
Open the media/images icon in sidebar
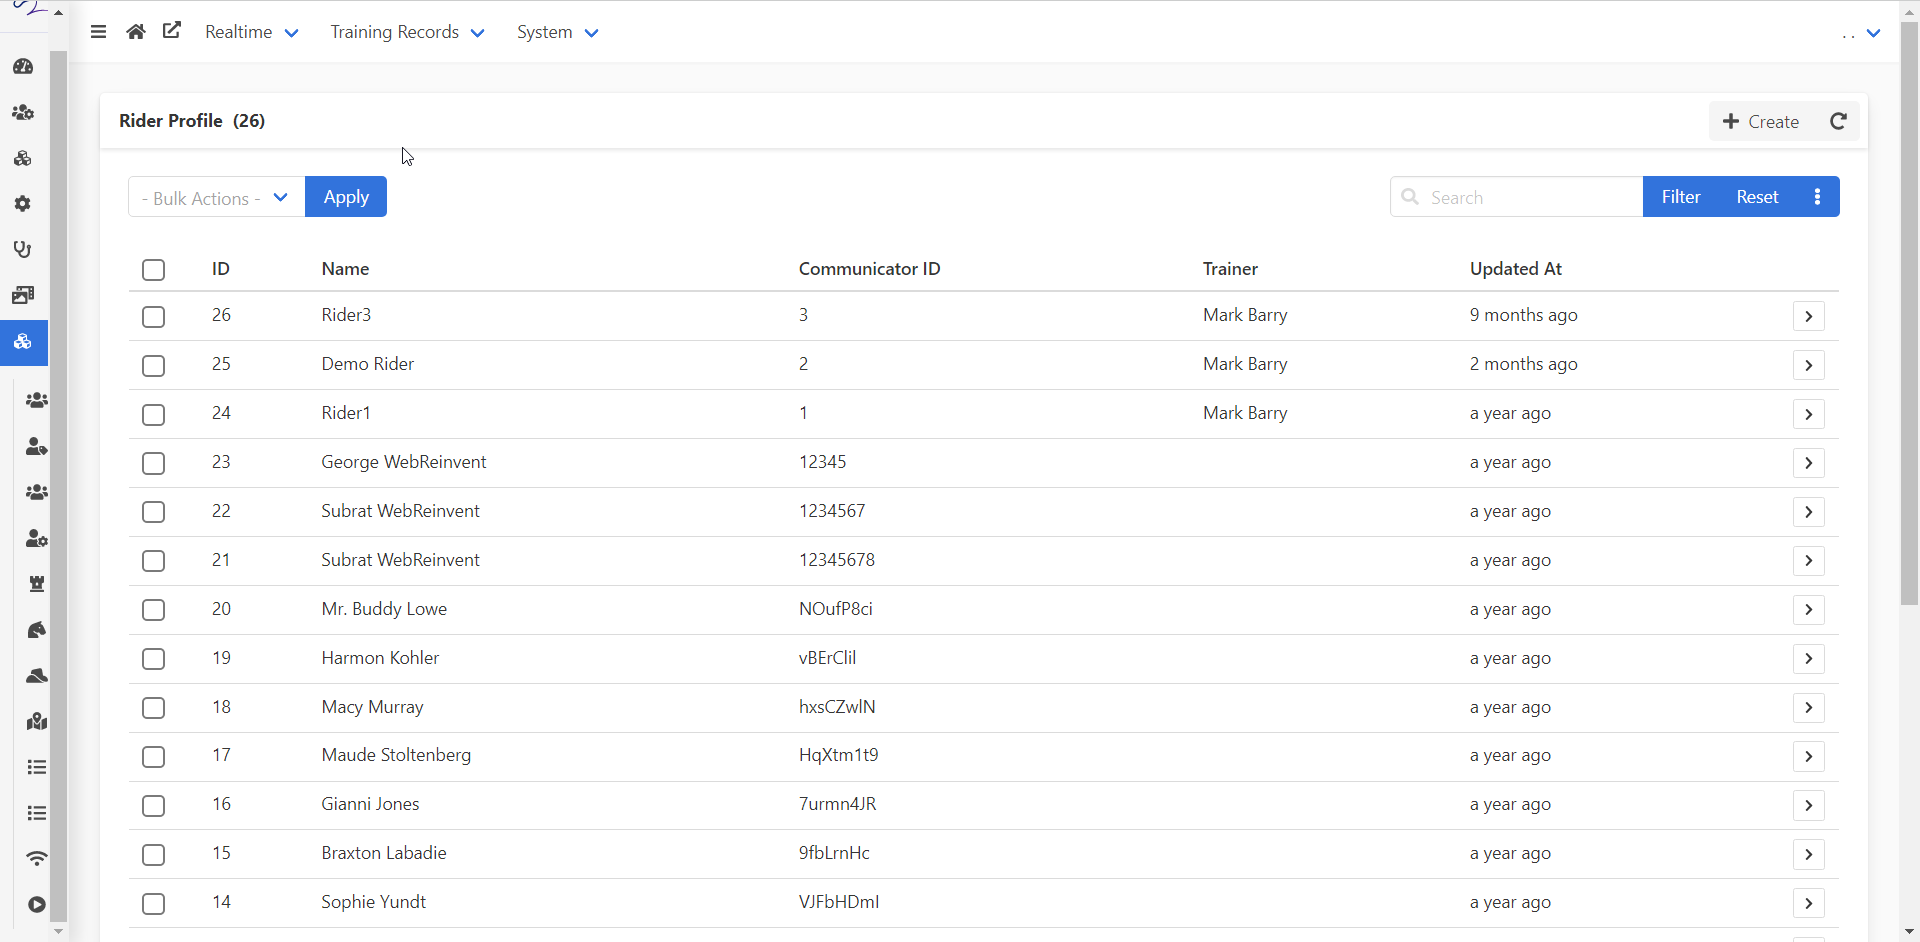[x=22, y=294]
